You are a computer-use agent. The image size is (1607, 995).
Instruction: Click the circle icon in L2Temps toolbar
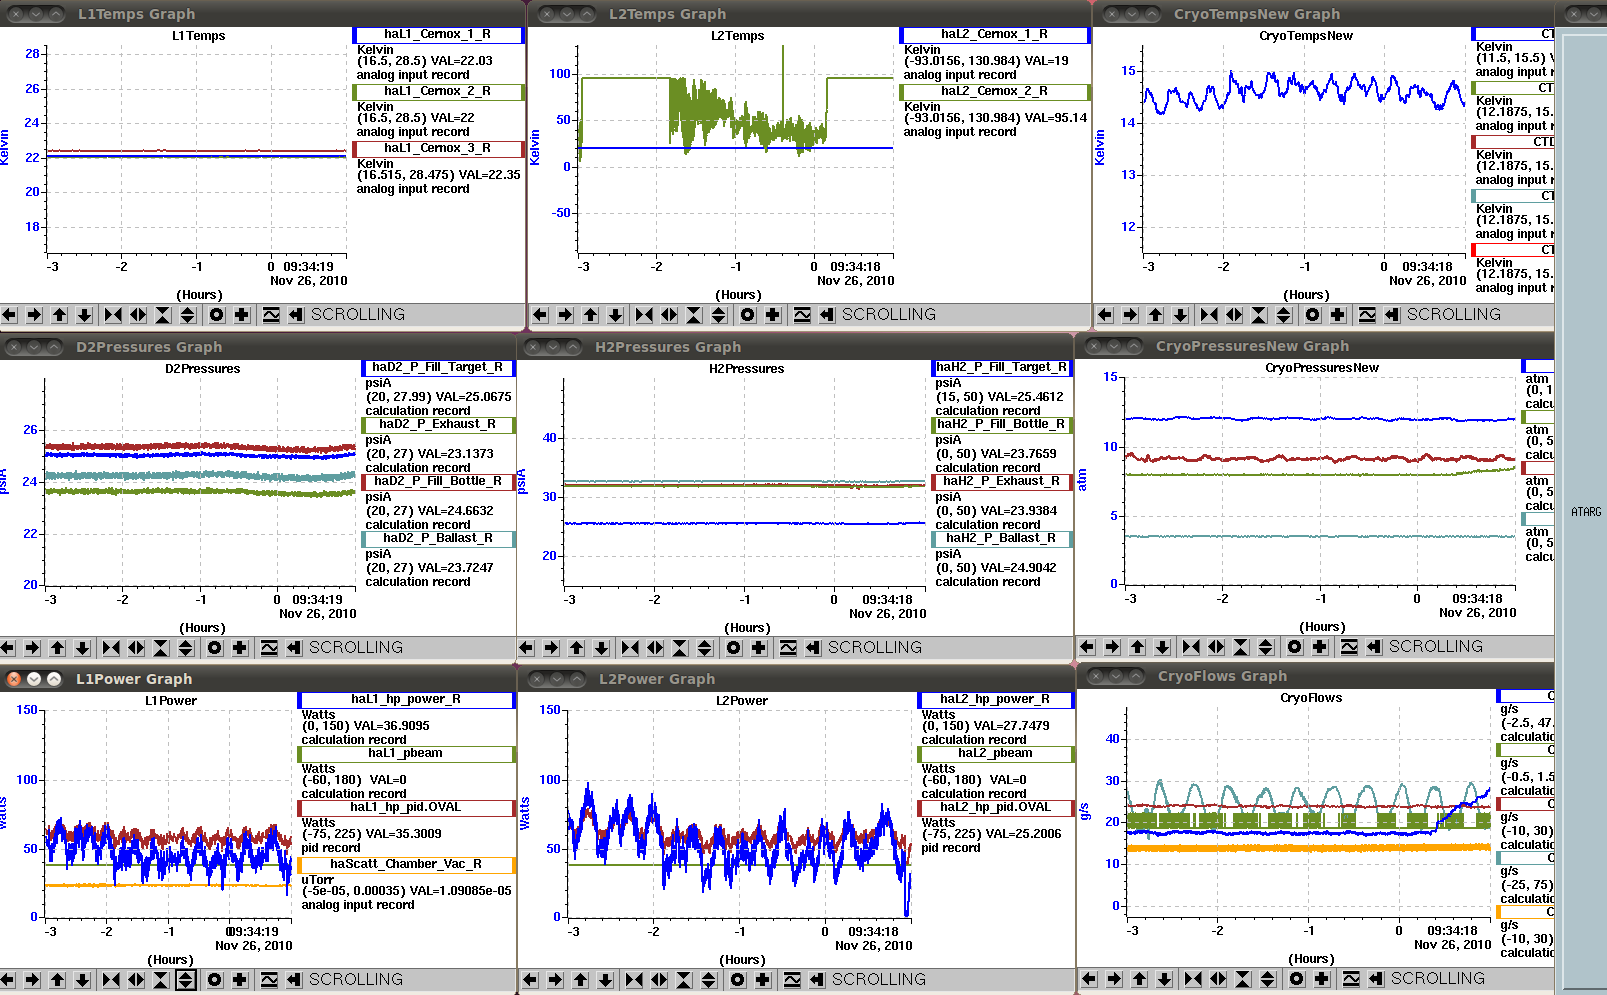pos(748,315)
